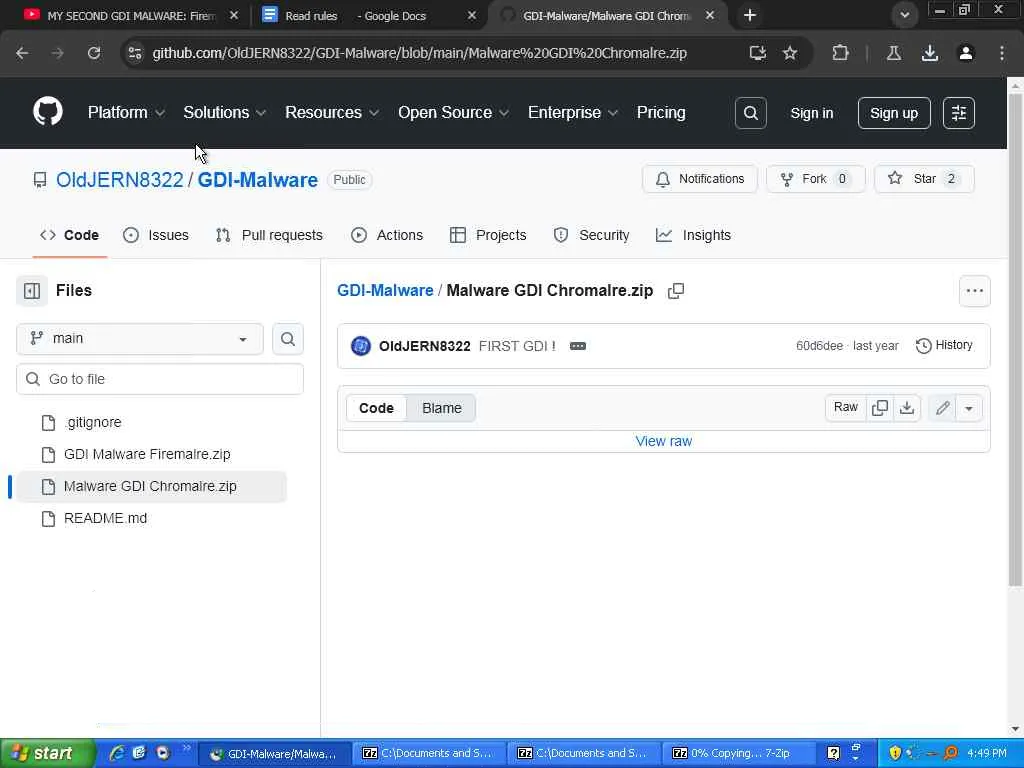Image resolution: width=1024 pixels, height=768 pixels.
Task: Click the Sign up button
Action: point(893,113)
